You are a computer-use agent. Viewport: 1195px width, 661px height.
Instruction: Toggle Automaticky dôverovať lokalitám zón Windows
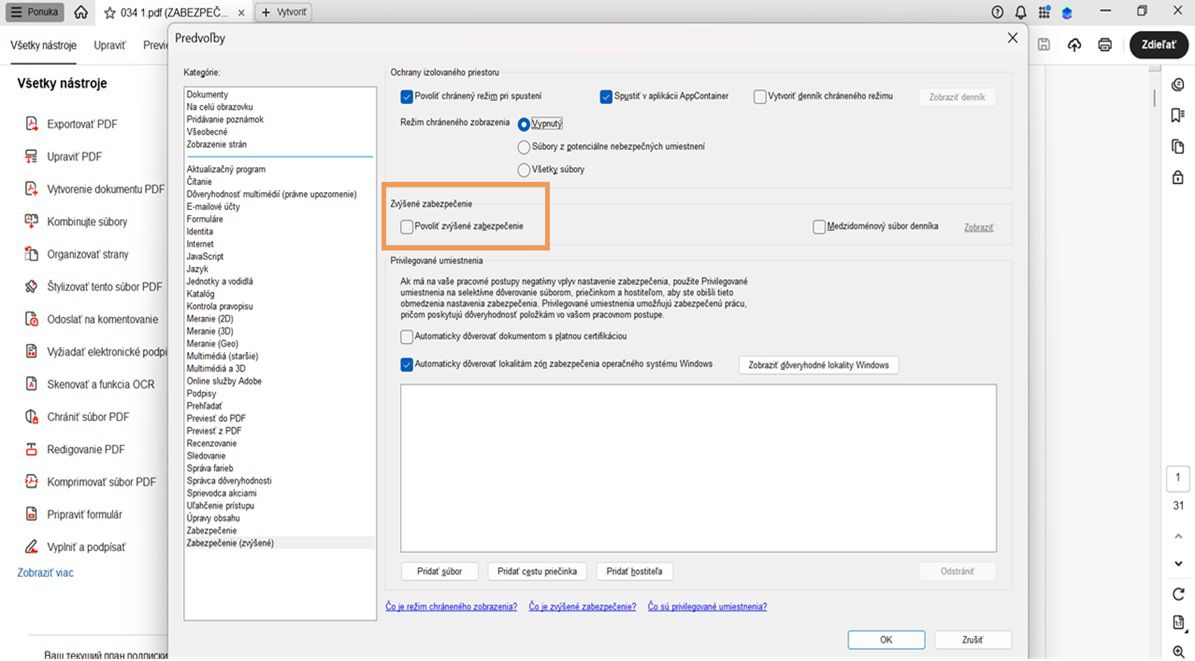(x=407, y=364)
